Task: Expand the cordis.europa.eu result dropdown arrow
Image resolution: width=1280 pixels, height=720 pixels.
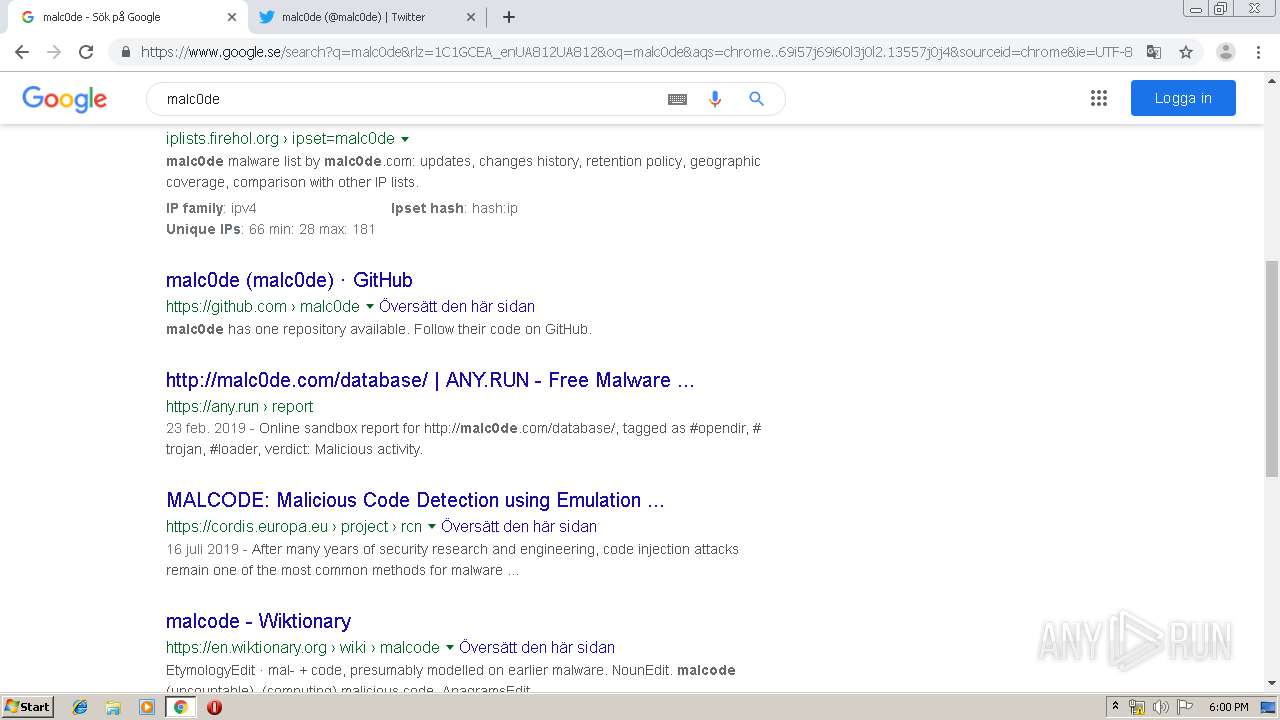Action: click(432, 527)
